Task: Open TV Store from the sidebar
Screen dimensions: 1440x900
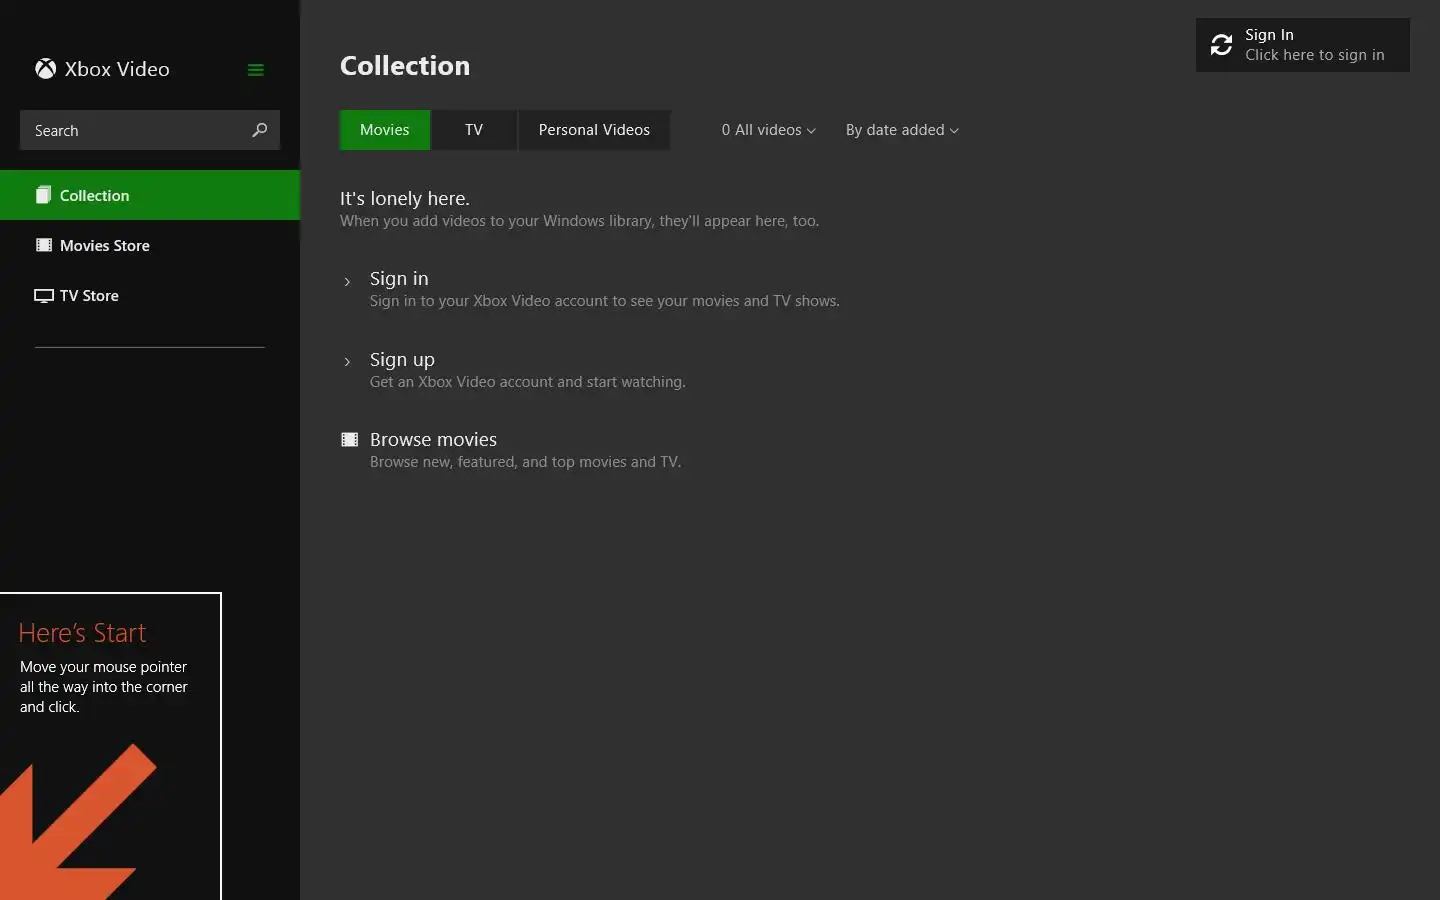Action: tap(150, 296)
